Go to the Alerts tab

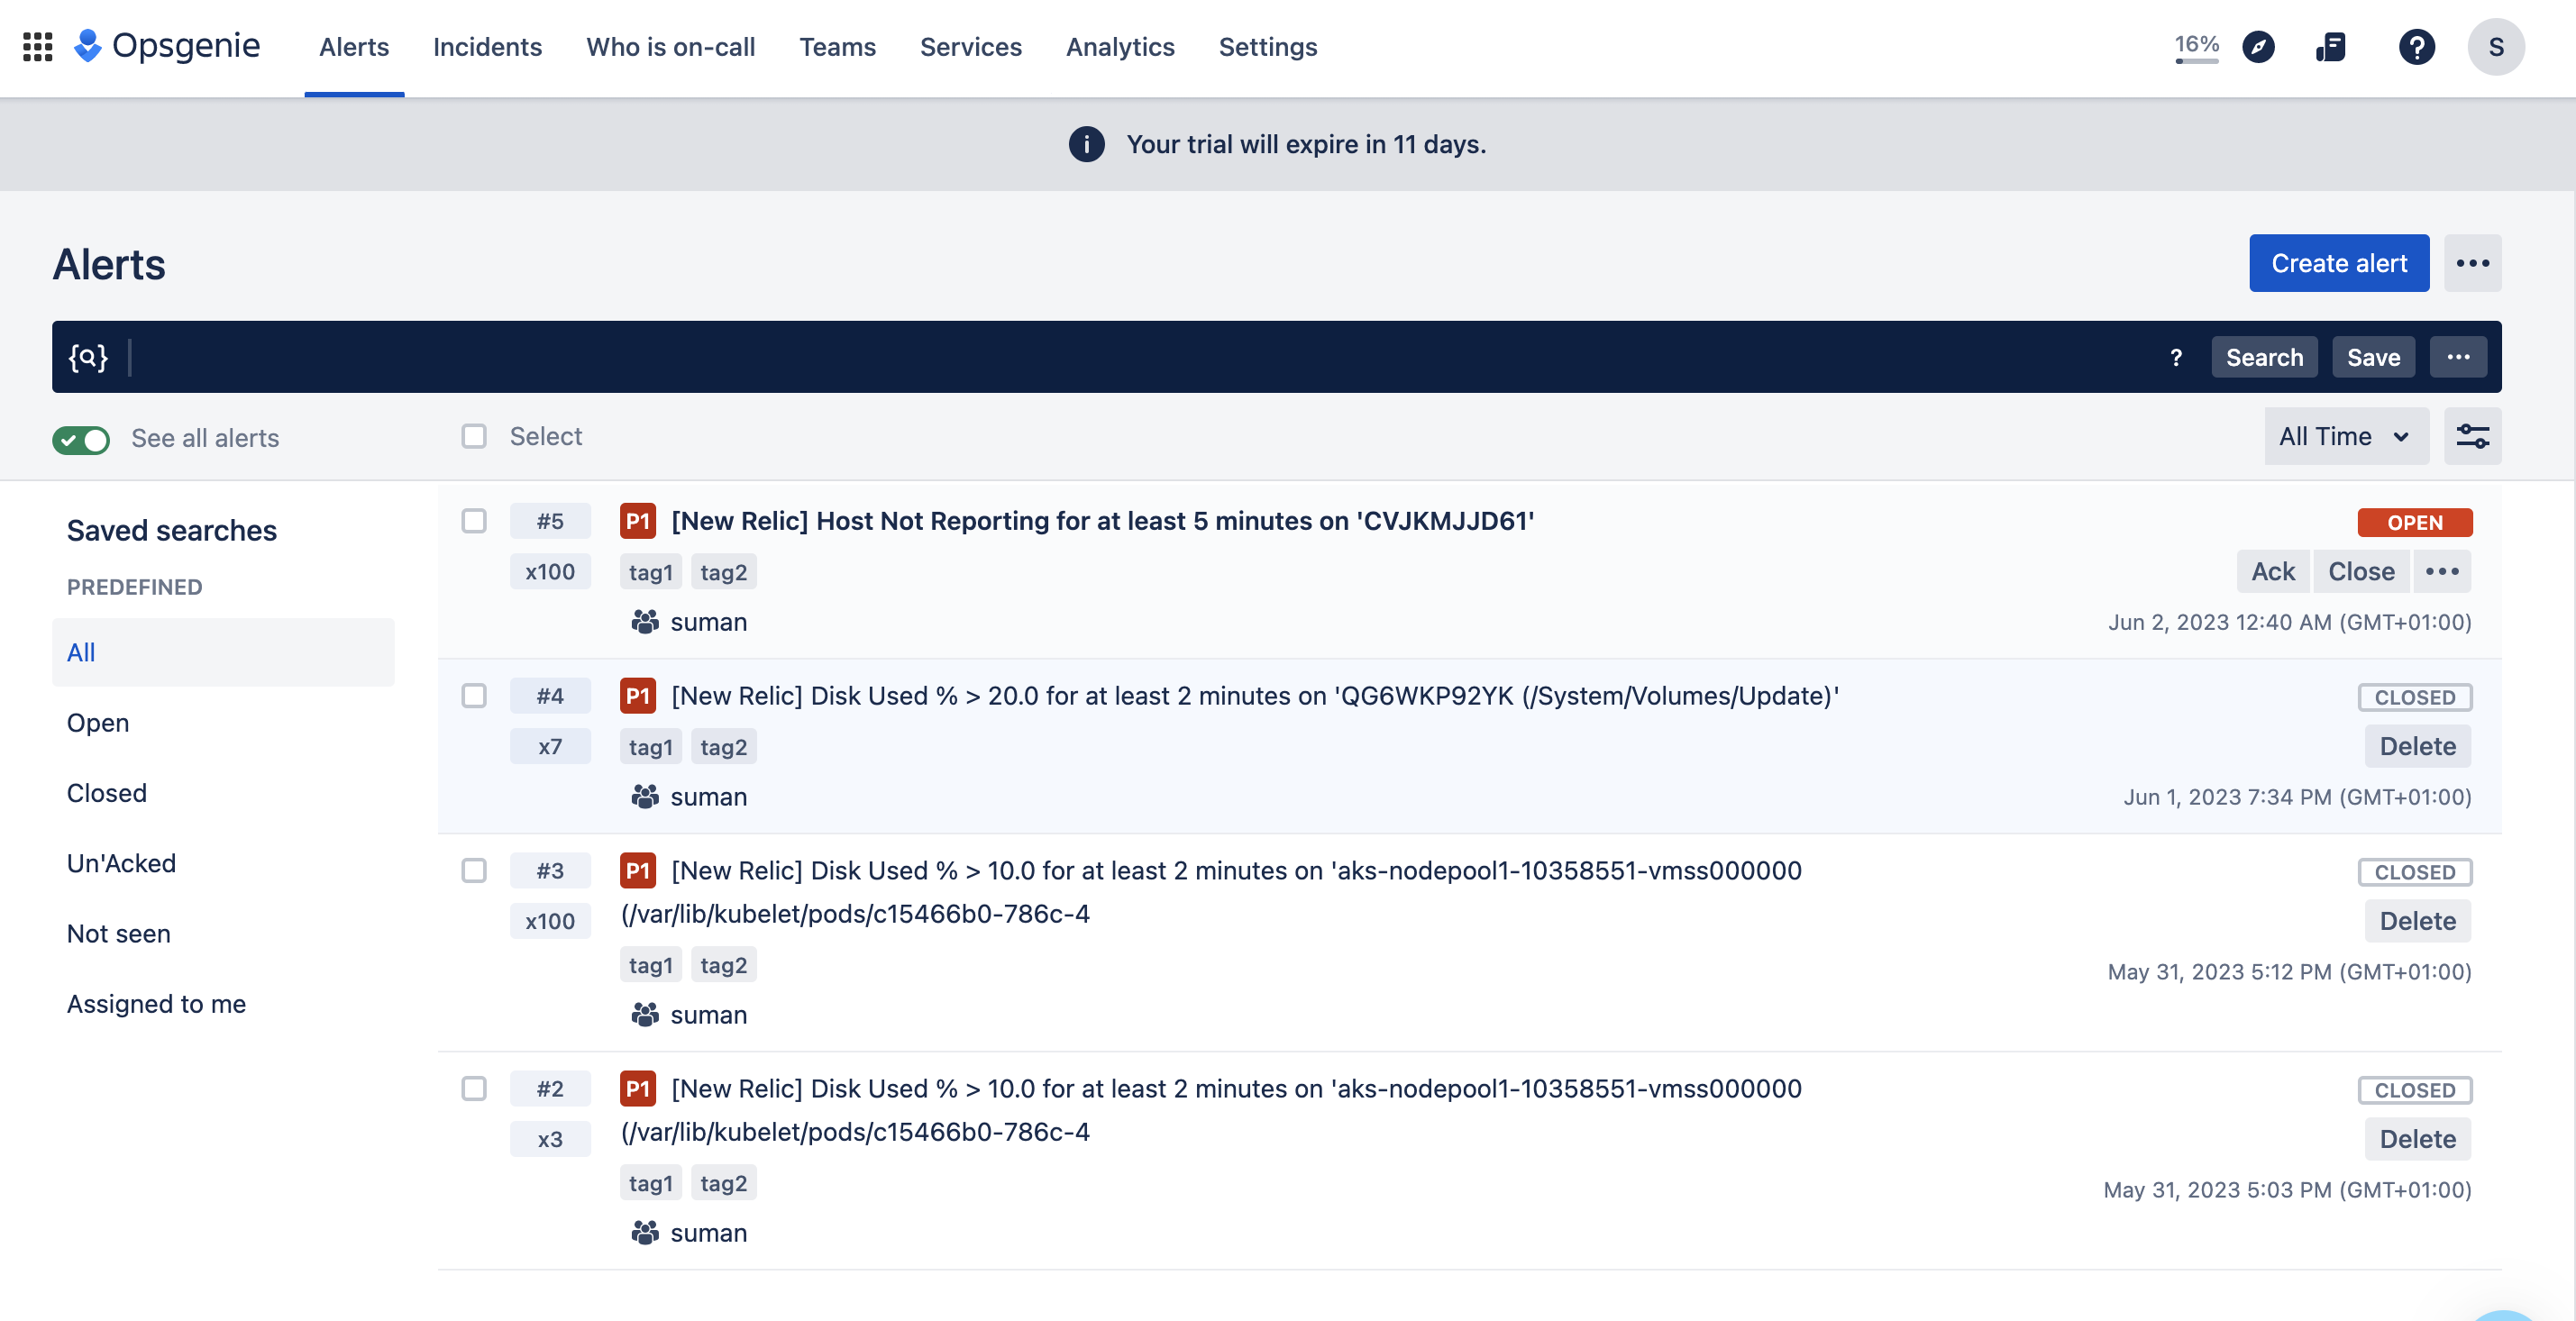[354, 47]
